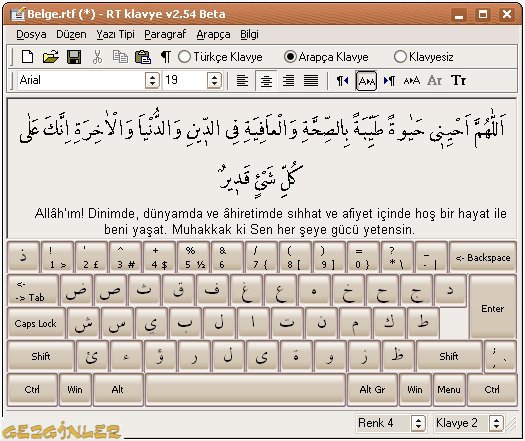Screen dimensions: 525x441
Task: Click the highlighted A▸A text direction icon
Action: (x=367, y=81)
